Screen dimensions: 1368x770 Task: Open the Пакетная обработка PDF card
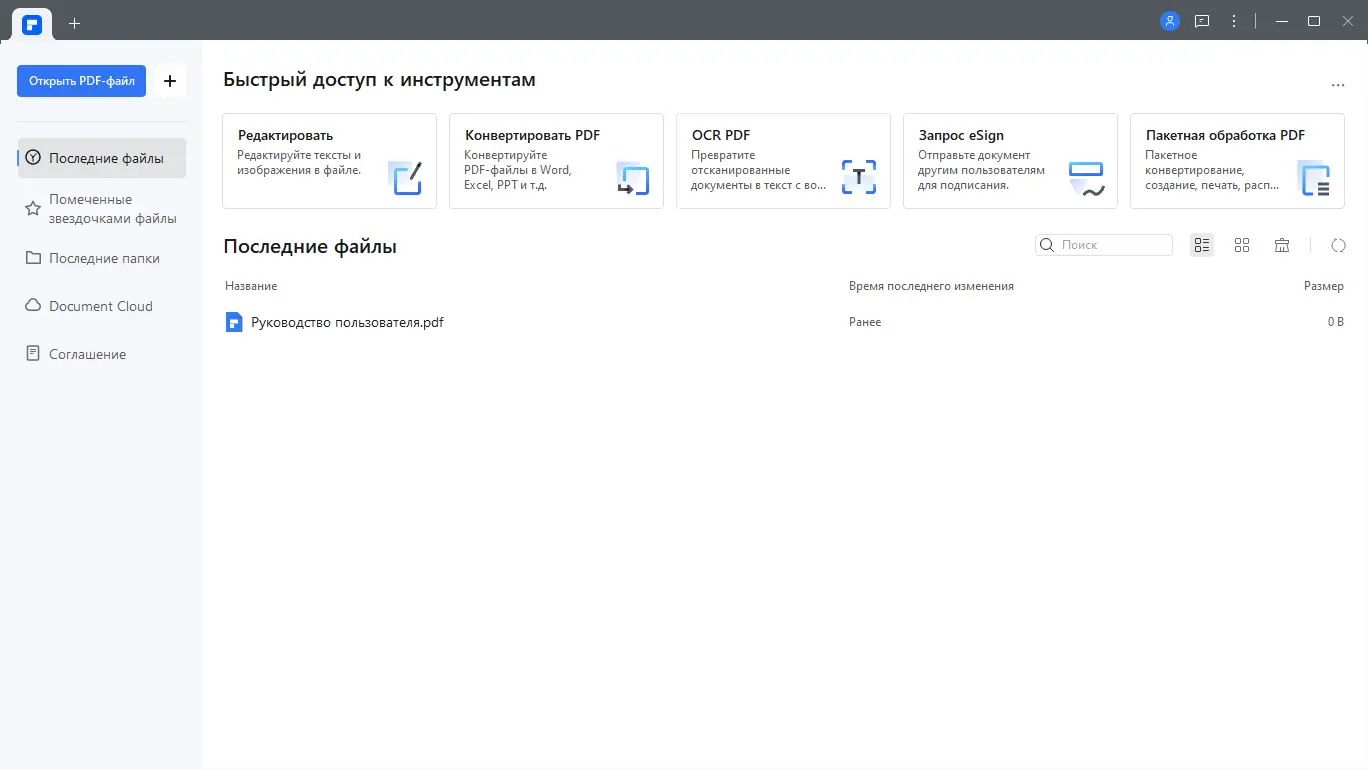(x=1237, y=161)
